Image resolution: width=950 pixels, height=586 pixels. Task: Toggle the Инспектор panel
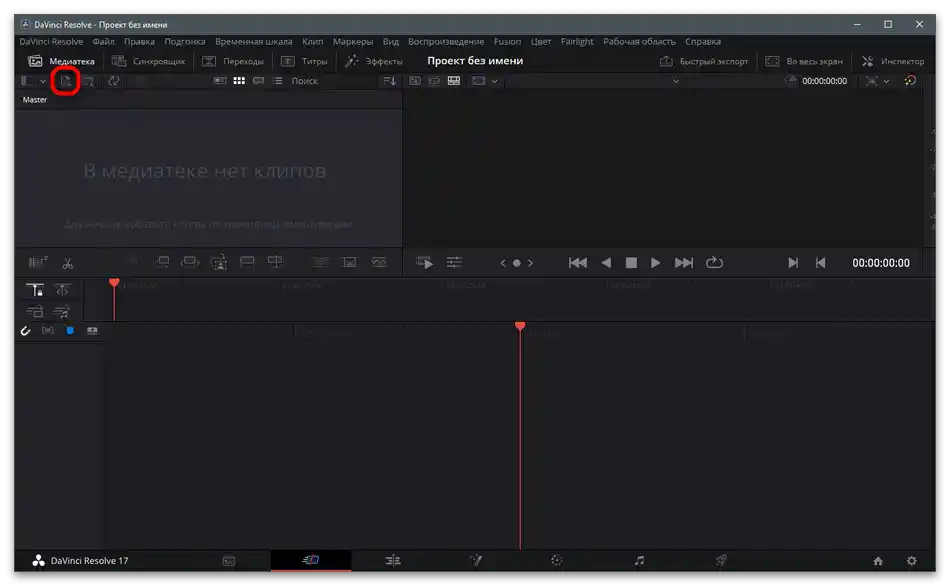[x=892, y=61]
